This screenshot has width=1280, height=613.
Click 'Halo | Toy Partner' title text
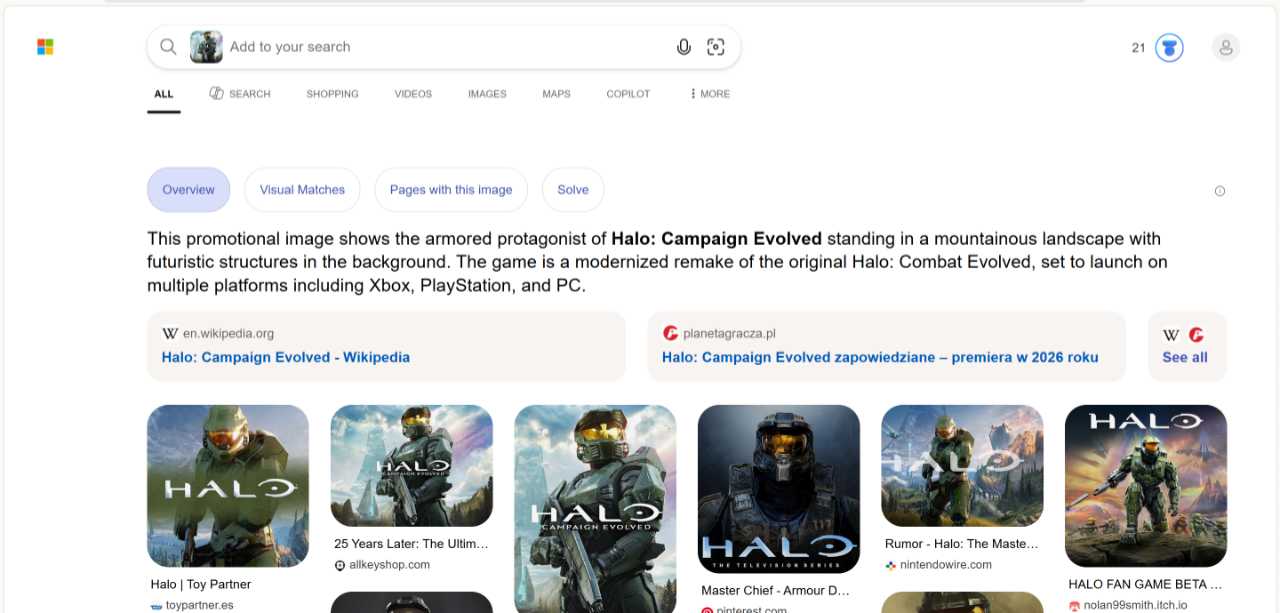tap(201, 584)
